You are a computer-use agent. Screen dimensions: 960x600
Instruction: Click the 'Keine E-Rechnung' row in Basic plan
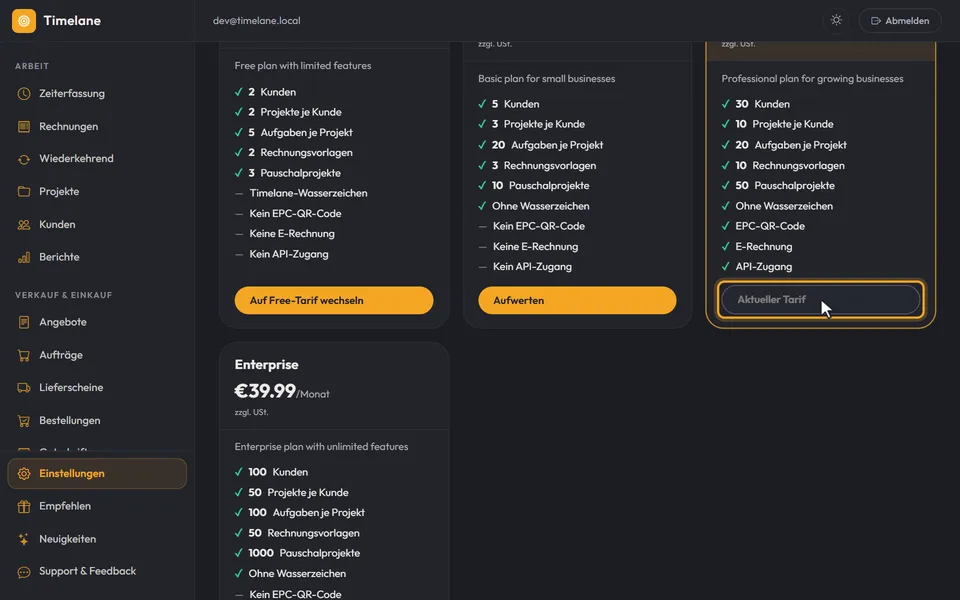[x=528, y=247]
